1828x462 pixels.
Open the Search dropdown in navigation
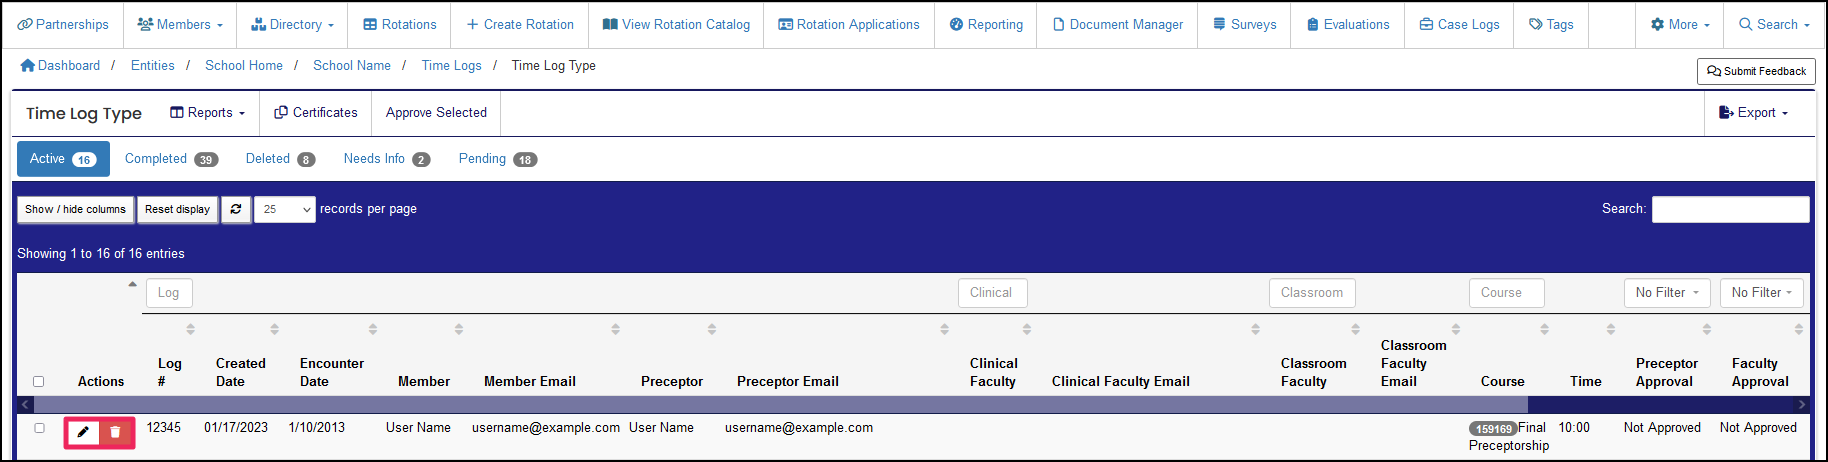[x=1774, y=24]
